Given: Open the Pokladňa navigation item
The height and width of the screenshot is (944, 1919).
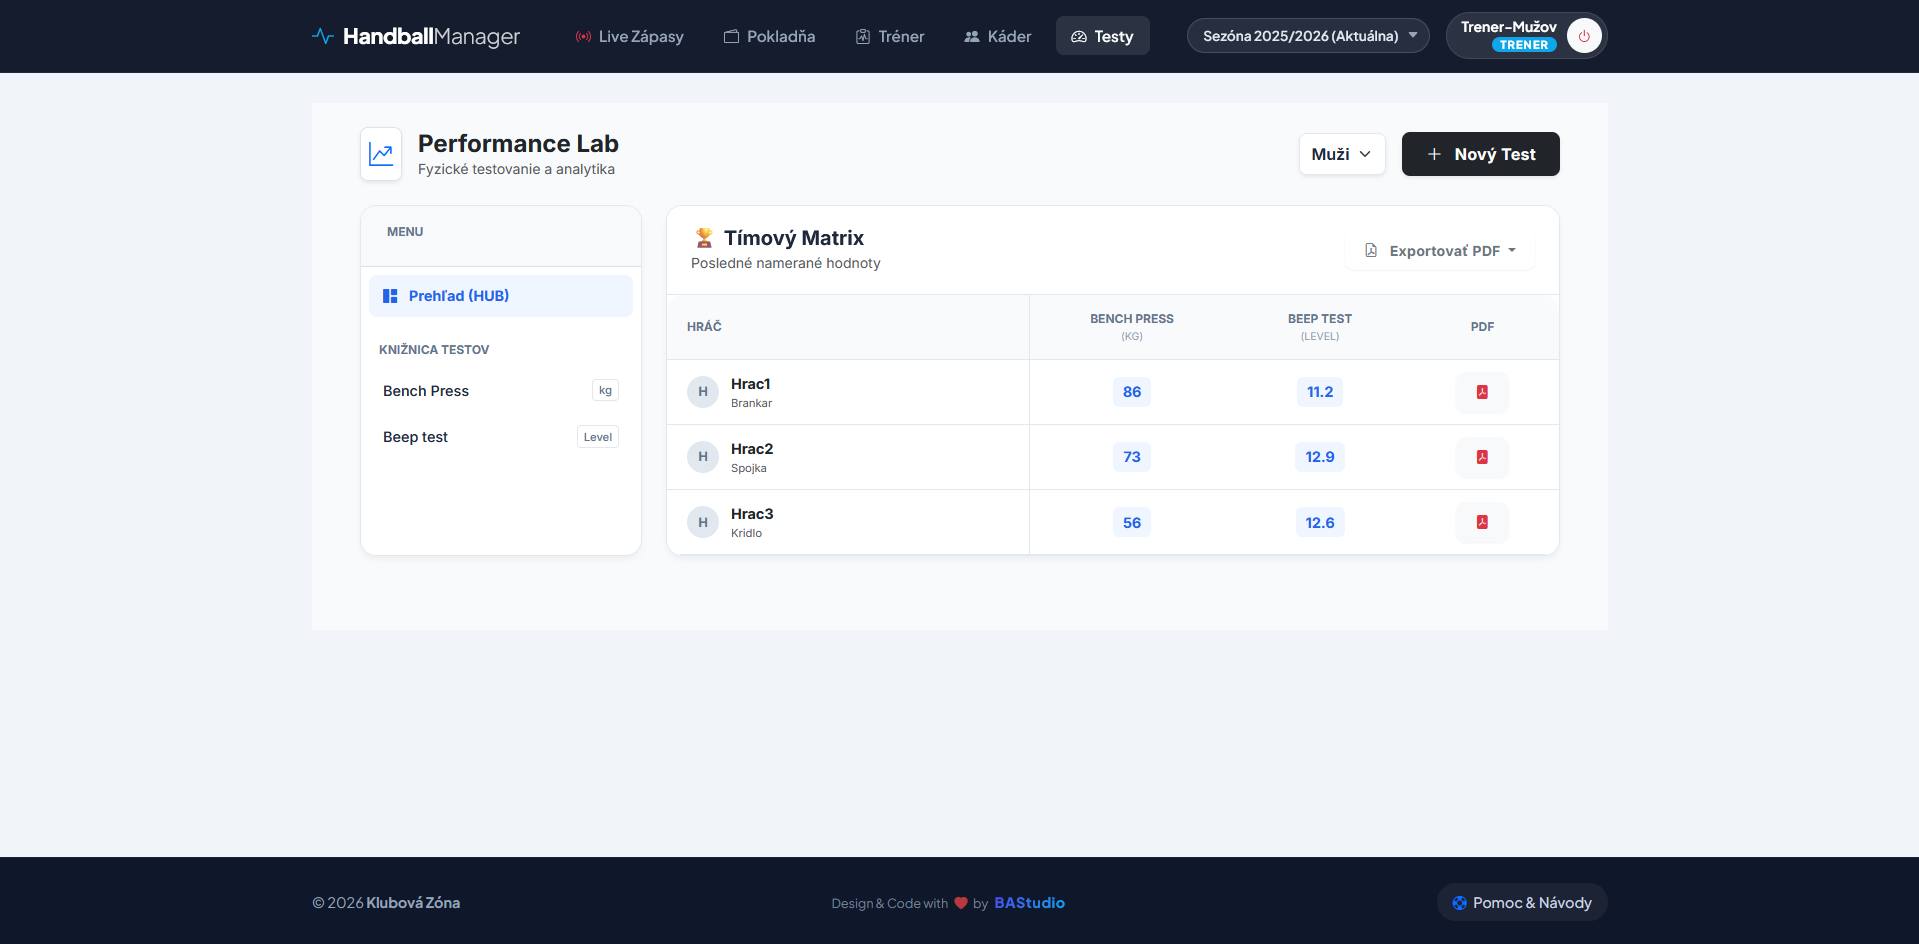Looking at the screenshot, I should click(x=769, y=36).
